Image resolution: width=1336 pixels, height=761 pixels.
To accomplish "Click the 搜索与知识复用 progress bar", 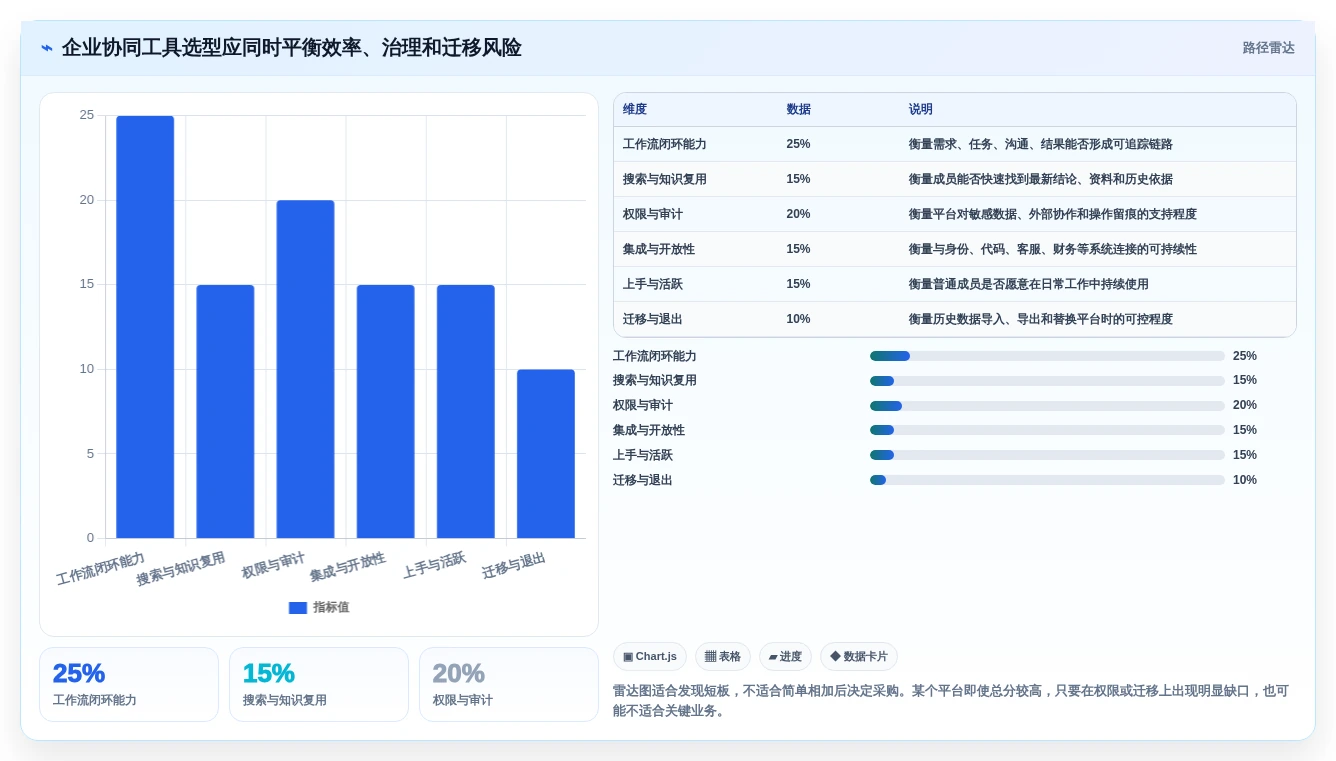I will [1047, 381].
